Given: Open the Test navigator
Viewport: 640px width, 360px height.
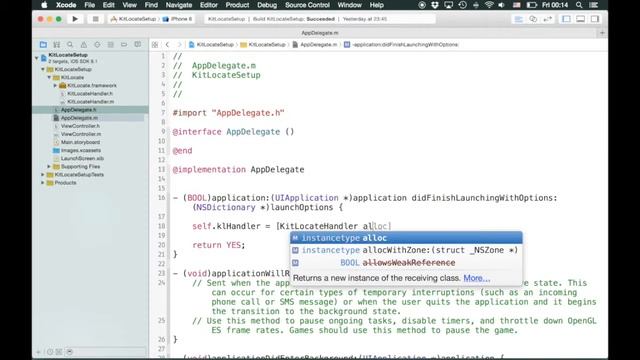Looking at the screenshot, I should tap(97, 44).
